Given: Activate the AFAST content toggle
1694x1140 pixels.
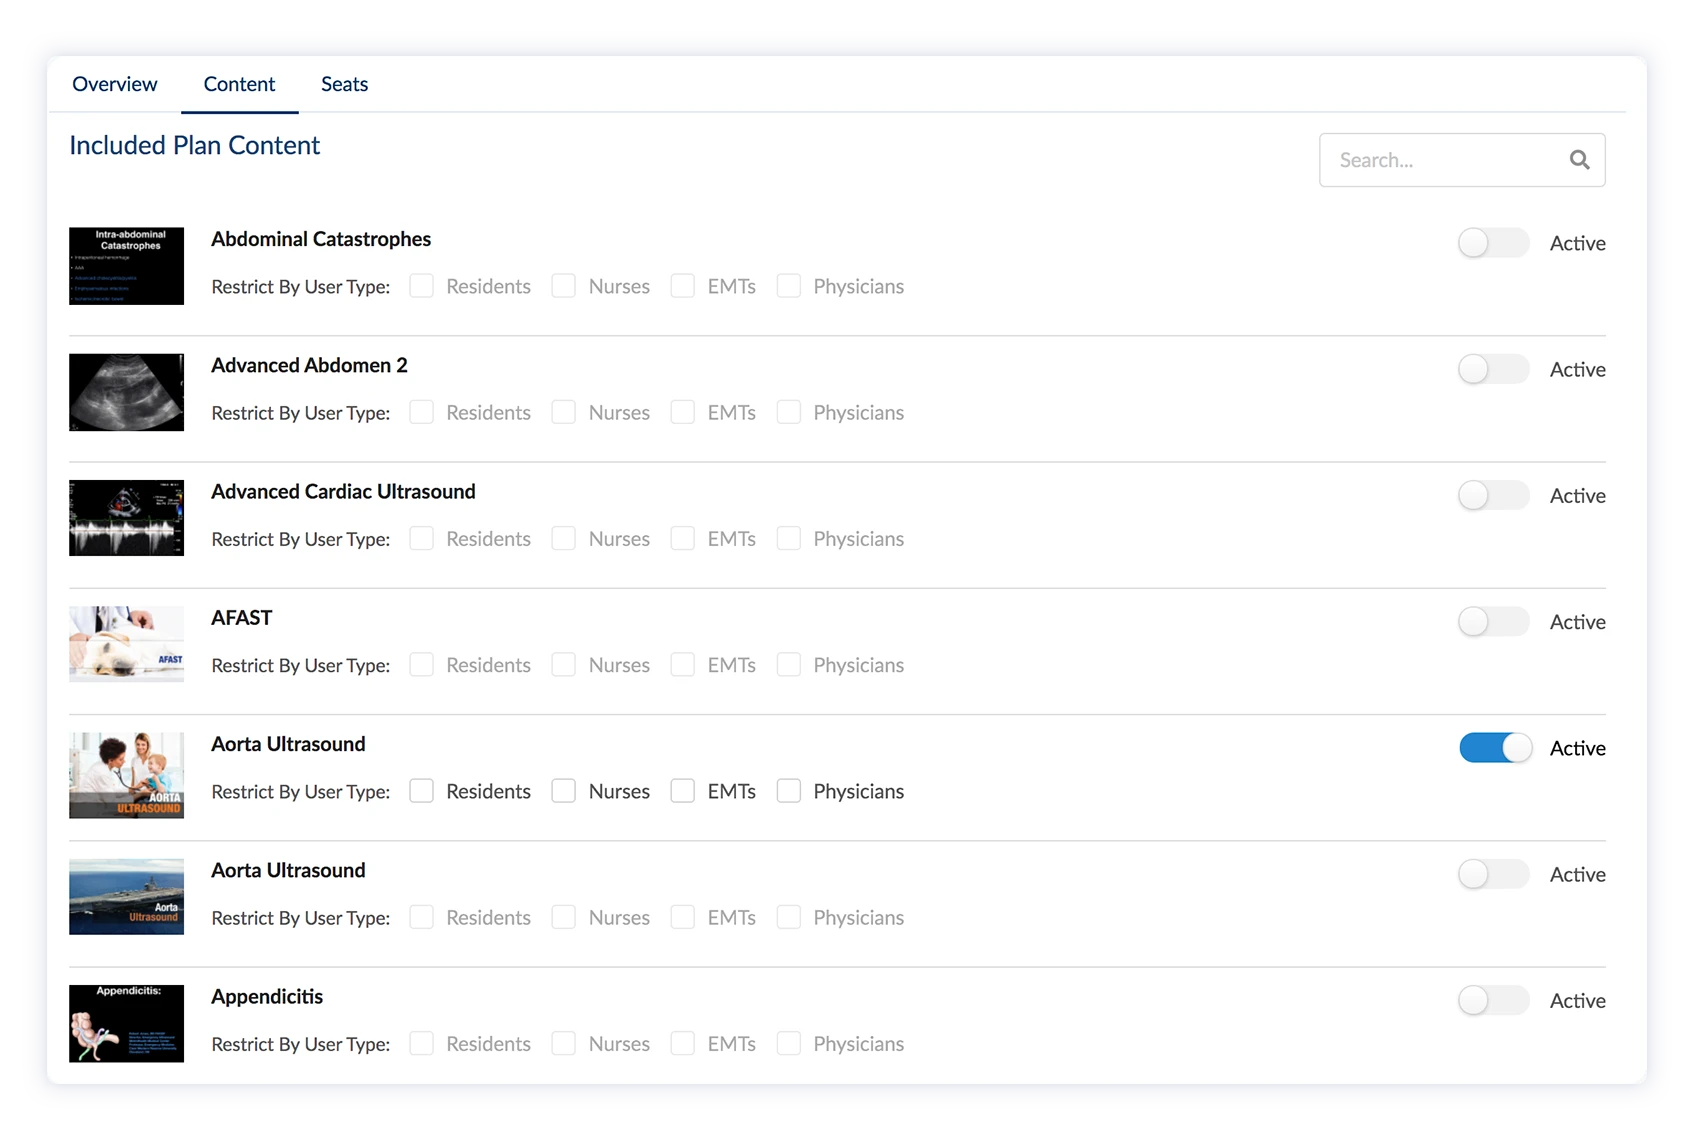Looking at the screenshot, I should coord(1493,622).
